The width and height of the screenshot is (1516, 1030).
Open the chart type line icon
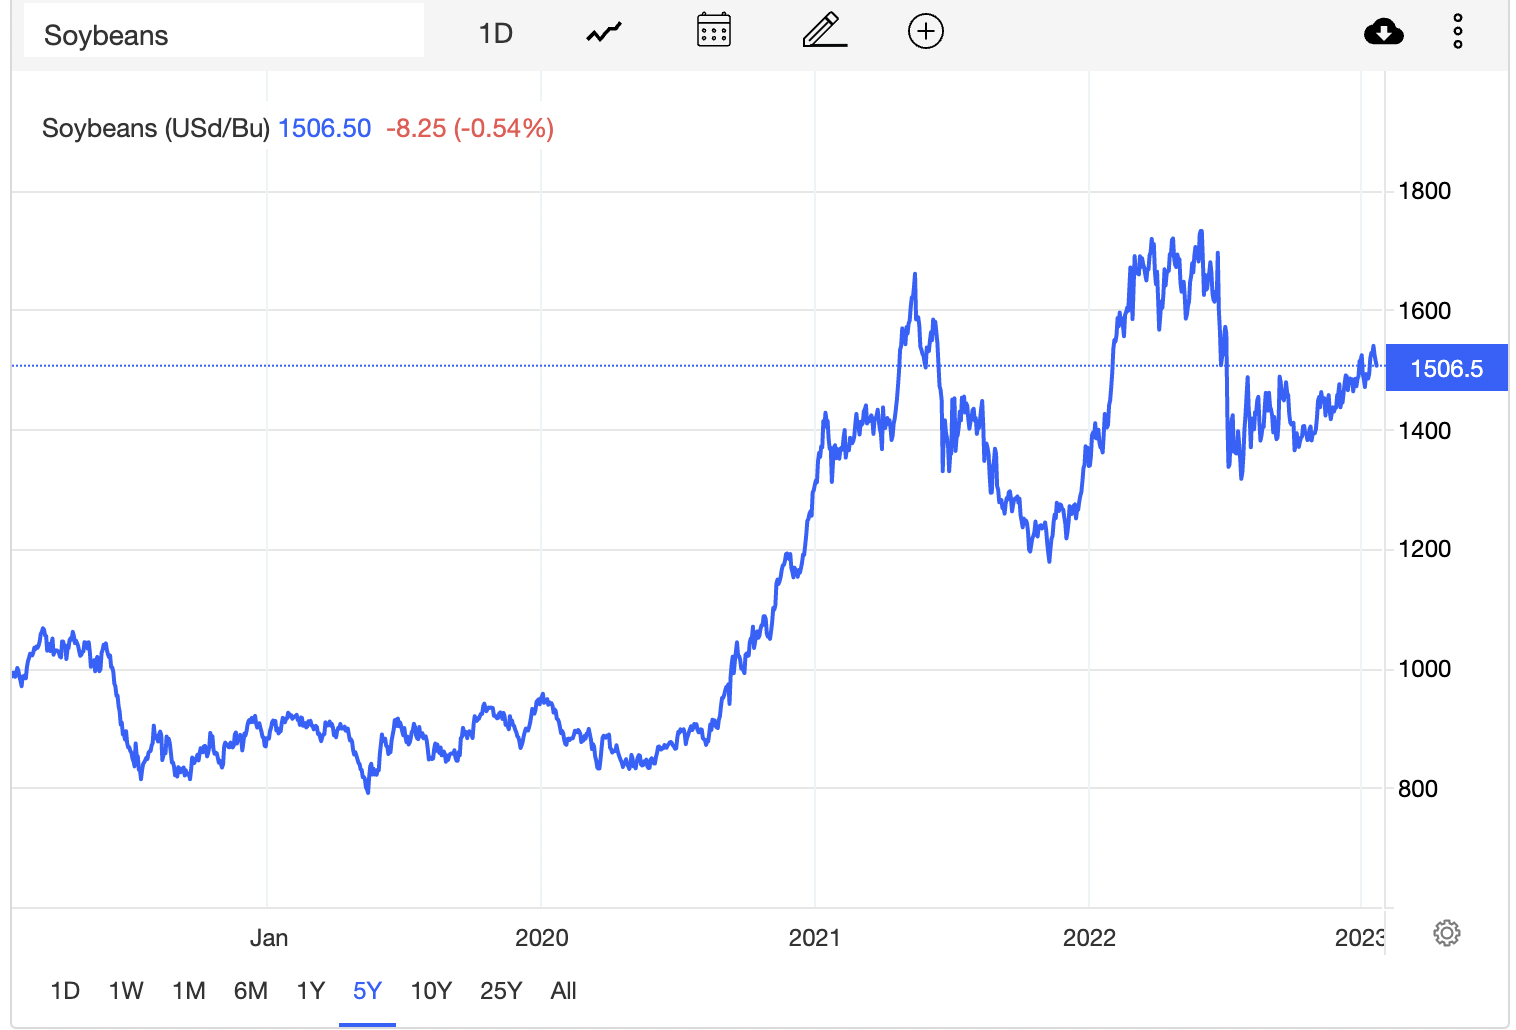coord(604,33)
